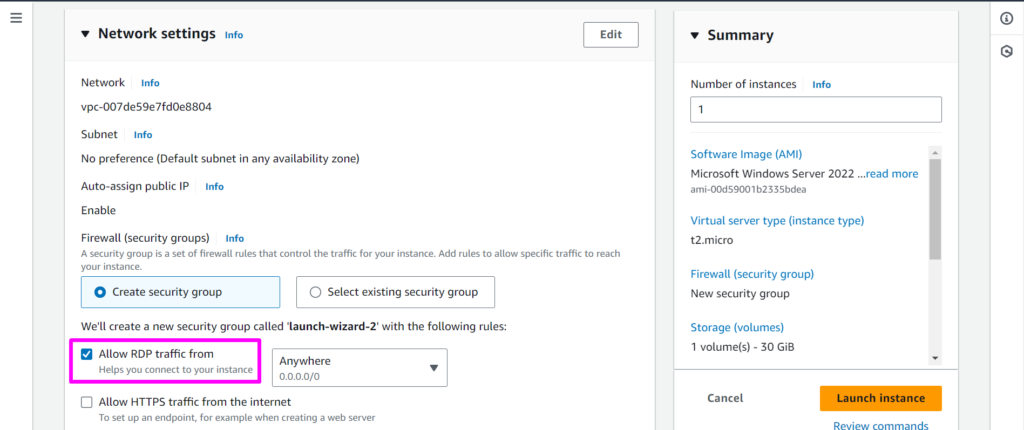Uncheck Allow RDP traffic from checkbox
Screen dimensions: 1024x430
click(87, 354)
